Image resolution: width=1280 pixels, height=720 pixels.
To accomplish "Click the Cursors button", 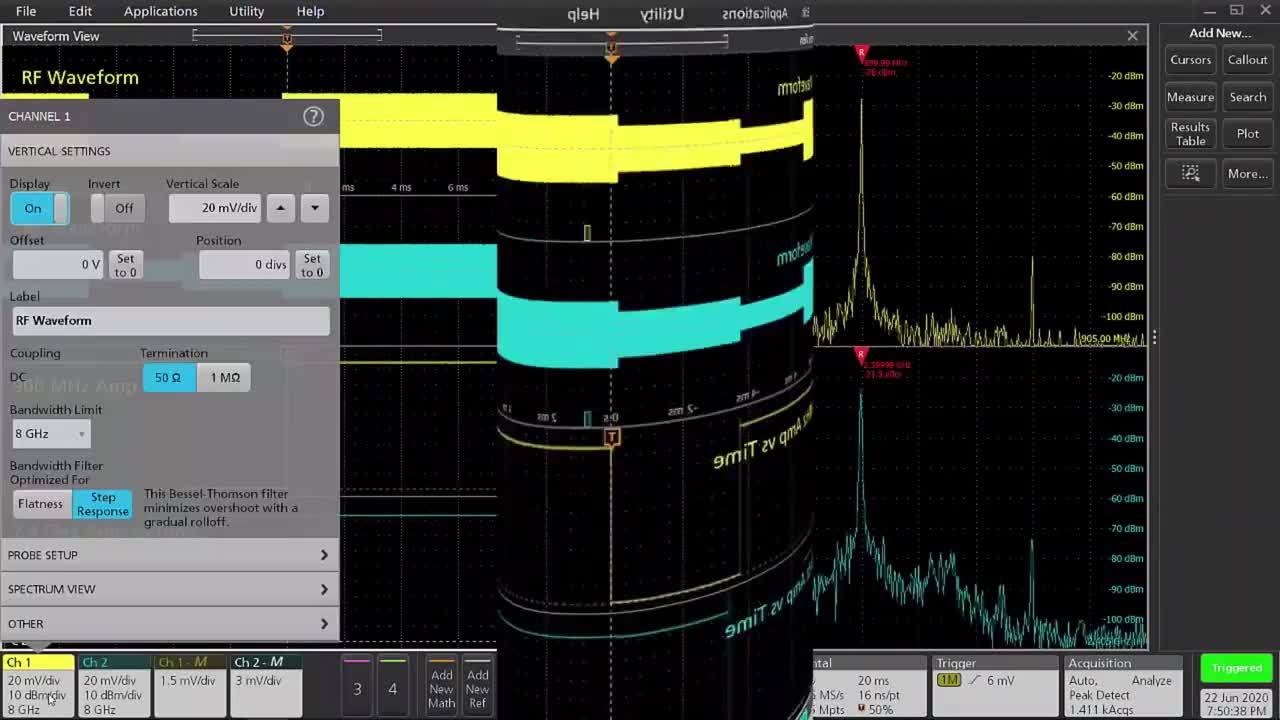I will (x=1190, y=60).
